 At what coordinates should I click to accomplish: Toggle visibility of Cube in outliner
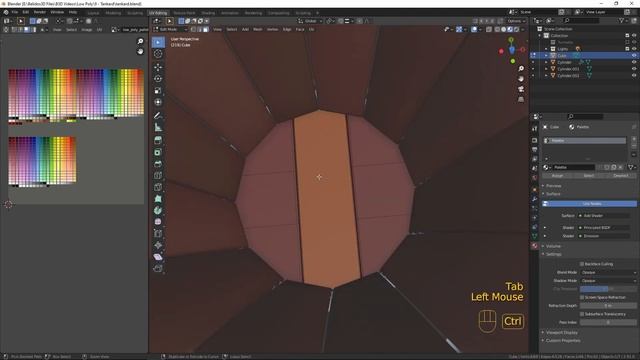coord(634,56)
